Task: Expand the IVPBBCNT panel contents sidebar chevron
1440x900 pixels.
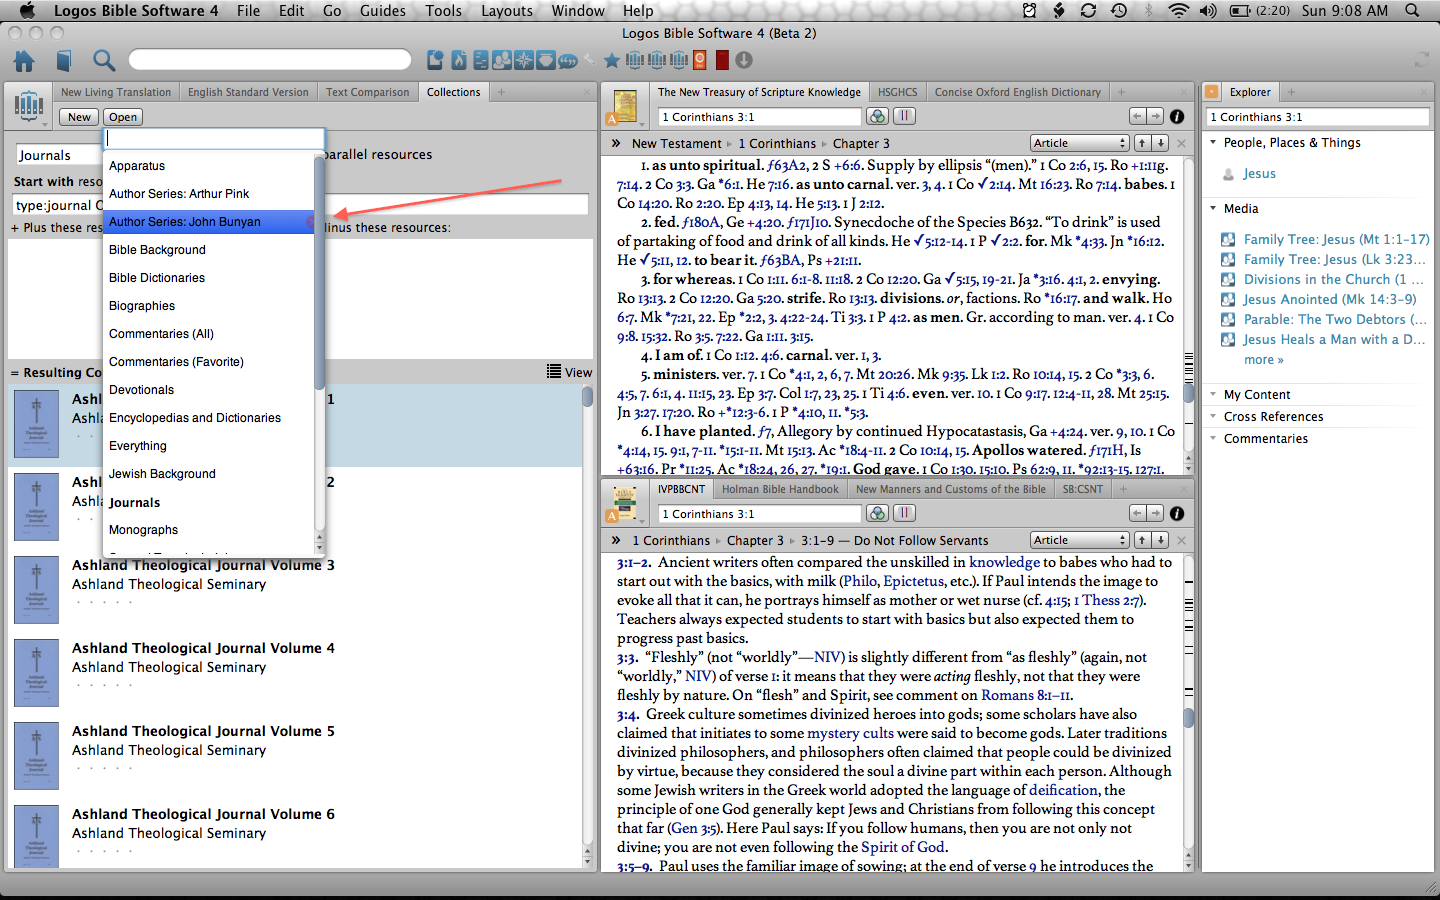Action: [616, 540]
